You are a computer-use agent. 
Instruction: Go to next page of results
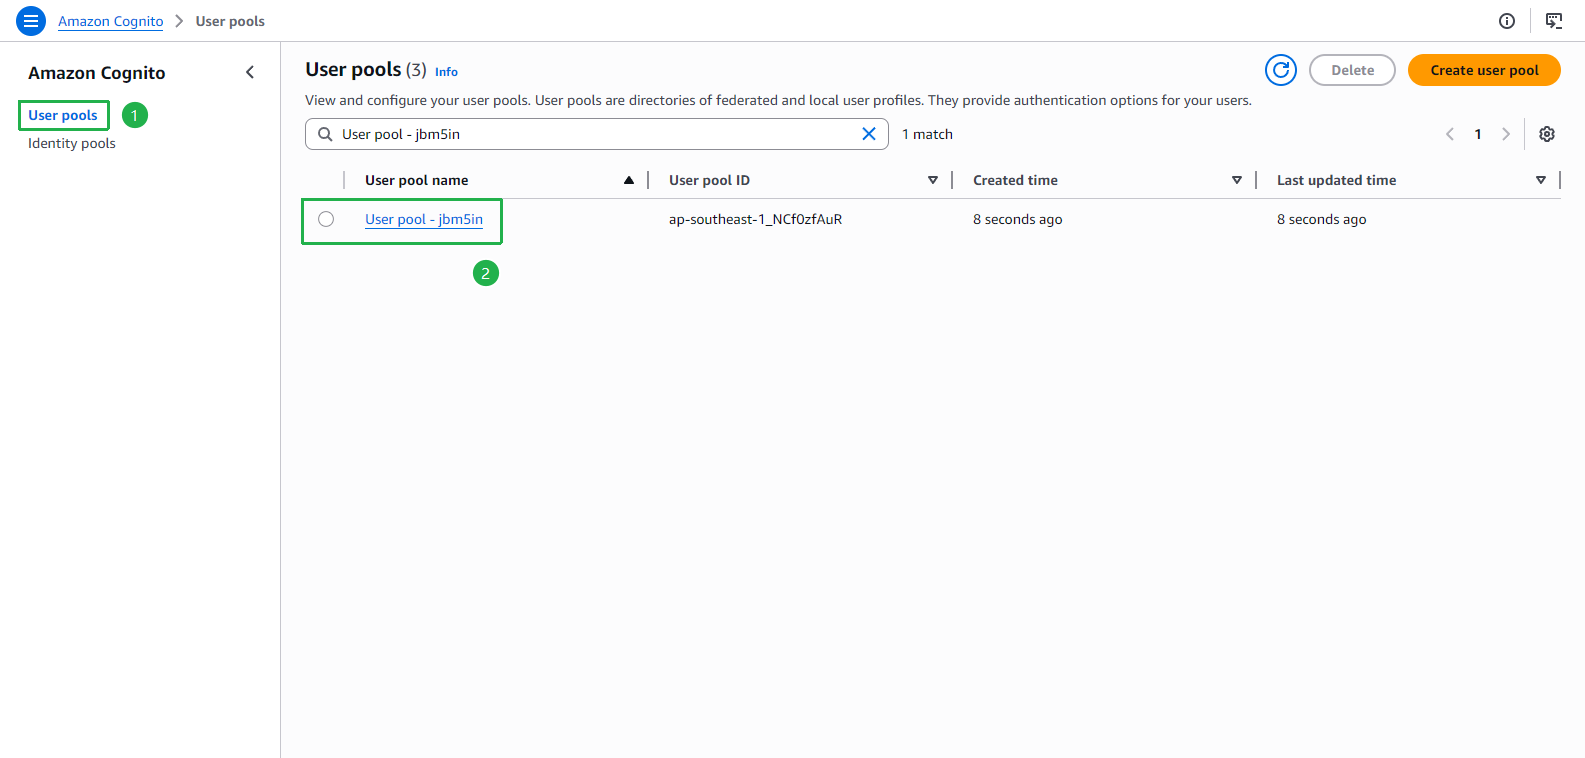point(1506,134)
